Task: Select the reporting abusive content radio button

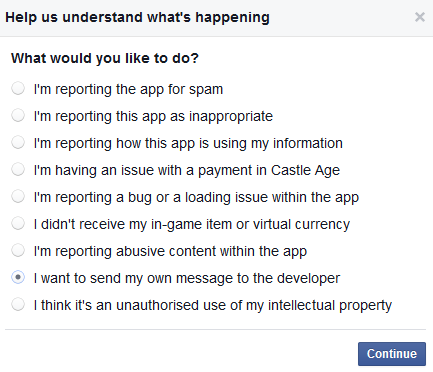Action: click(18, 251)
